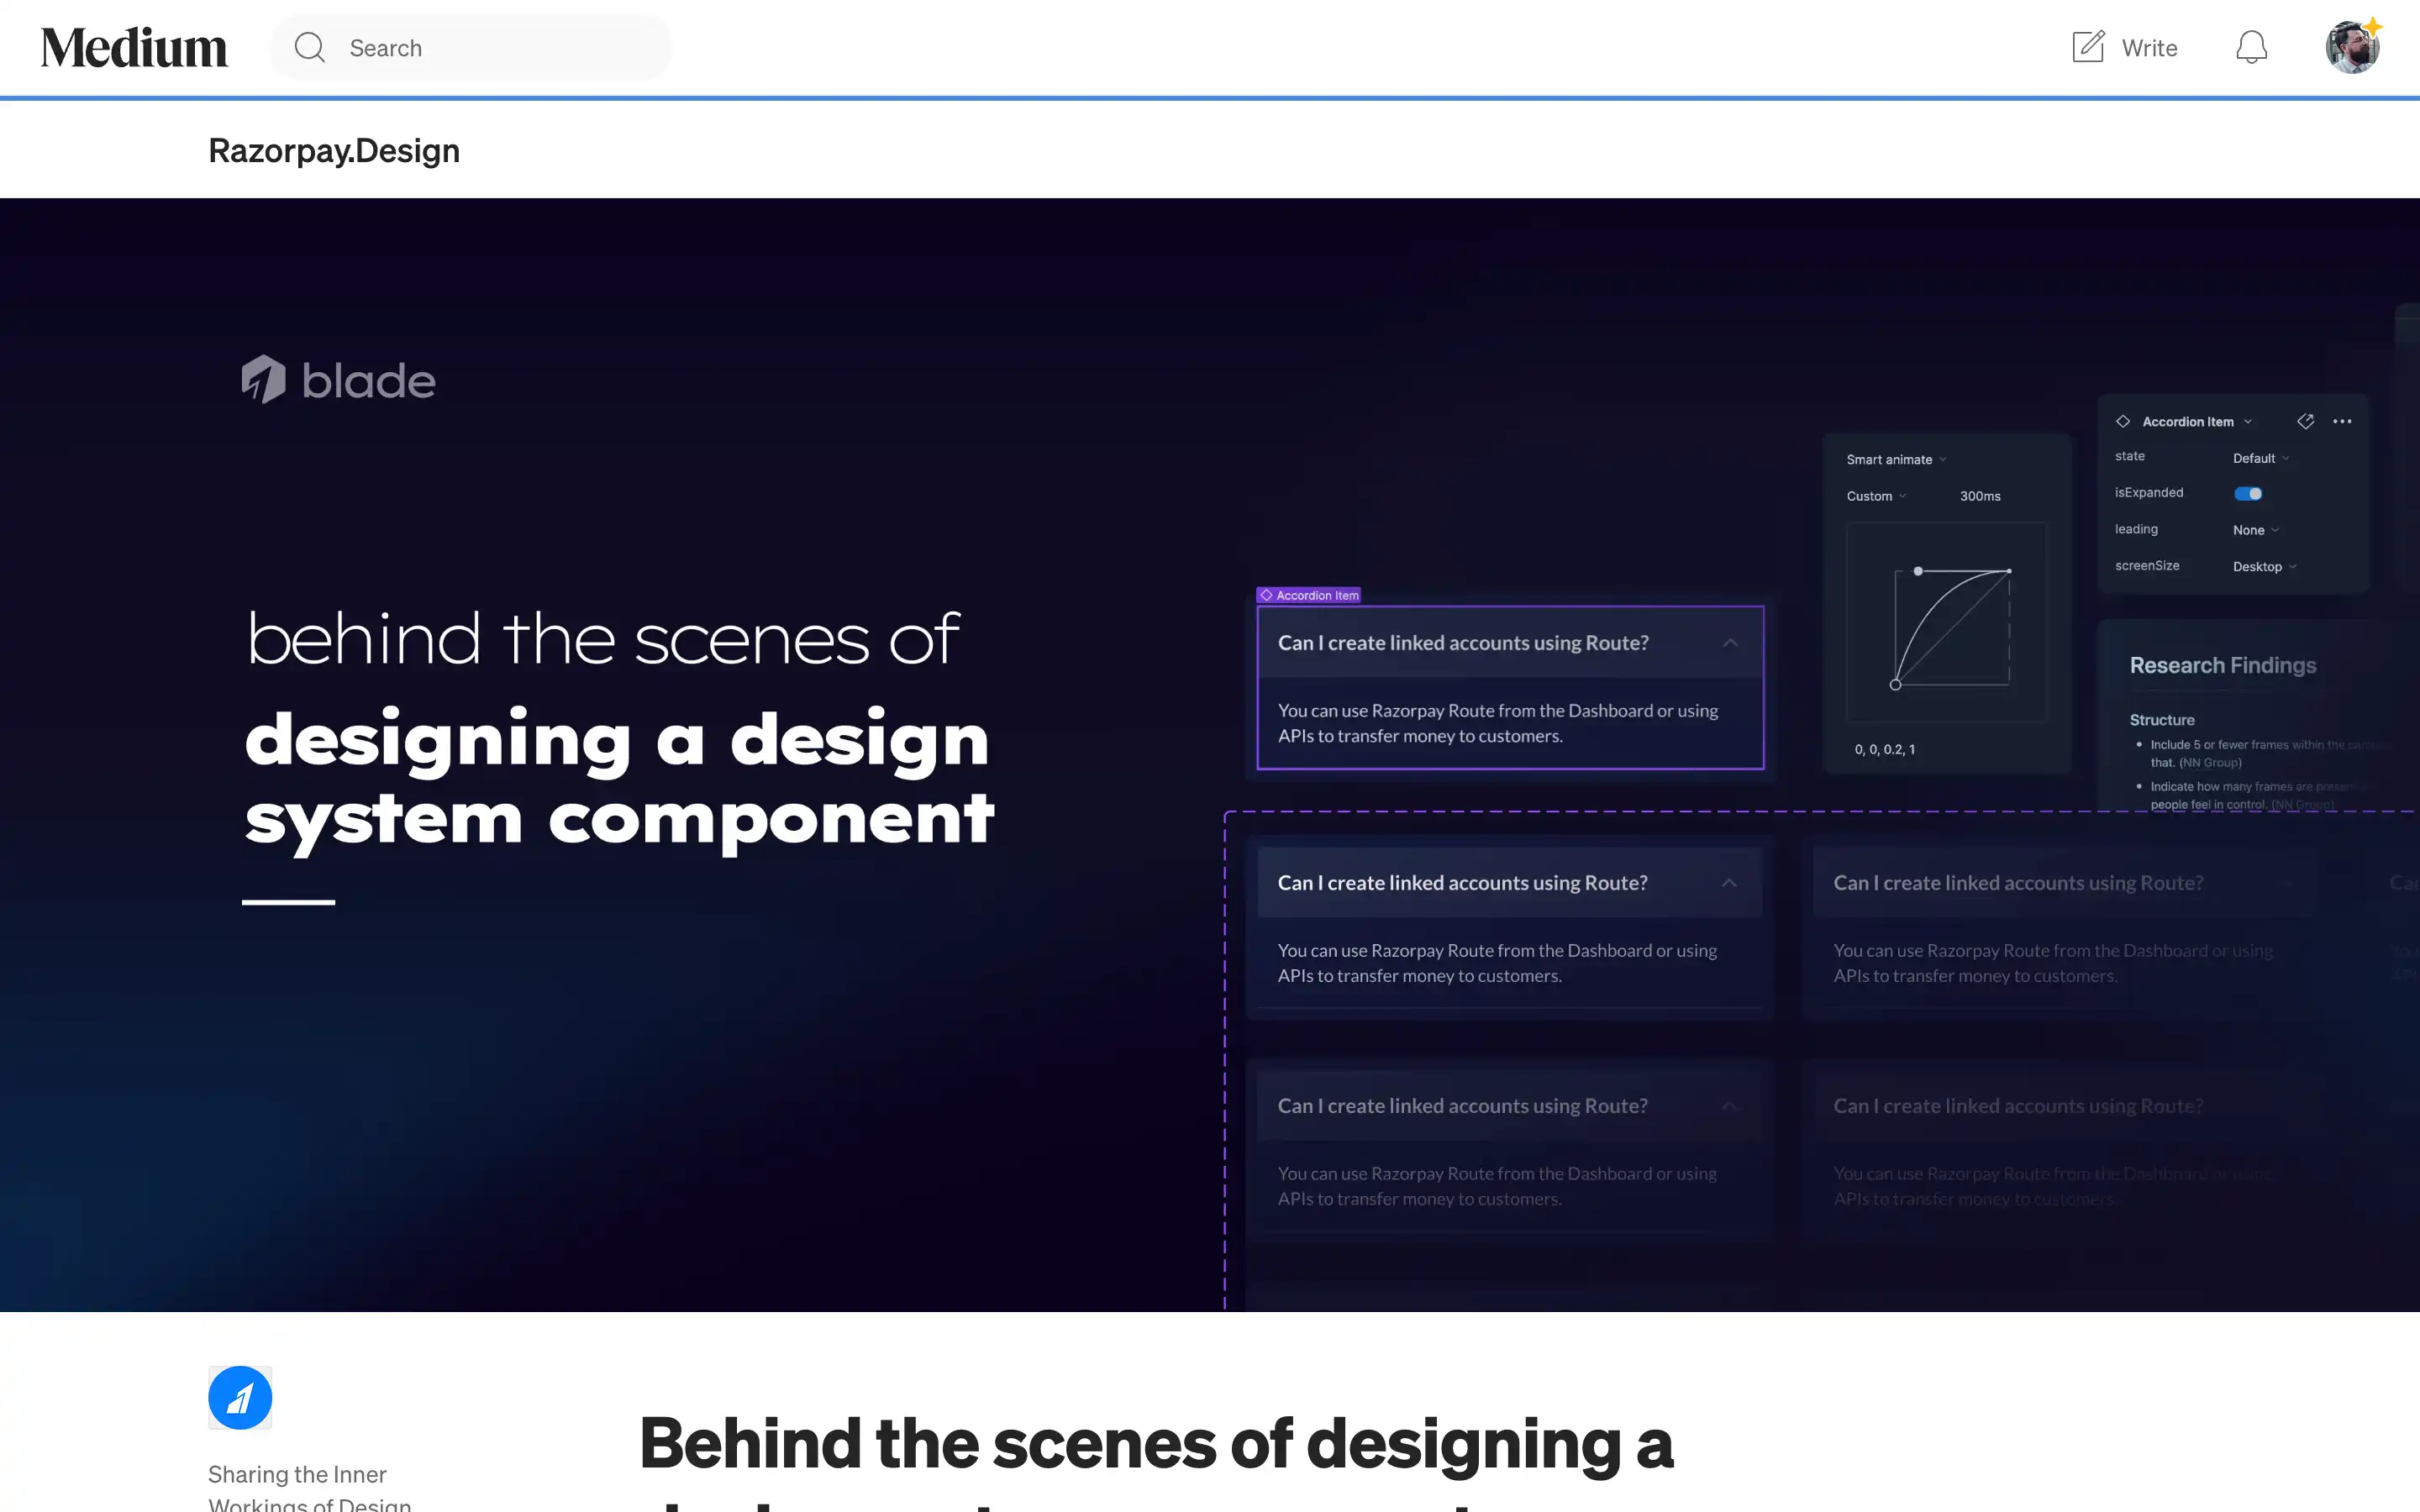Click 'behind the scenes of' hero text

[603, 639]
